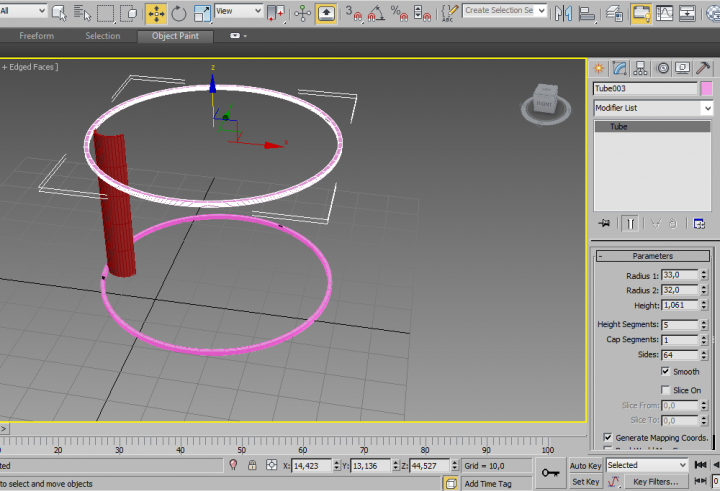Activate the Select and Rotate tool
This screenshot has width=720, height=491.
point(179,13)
